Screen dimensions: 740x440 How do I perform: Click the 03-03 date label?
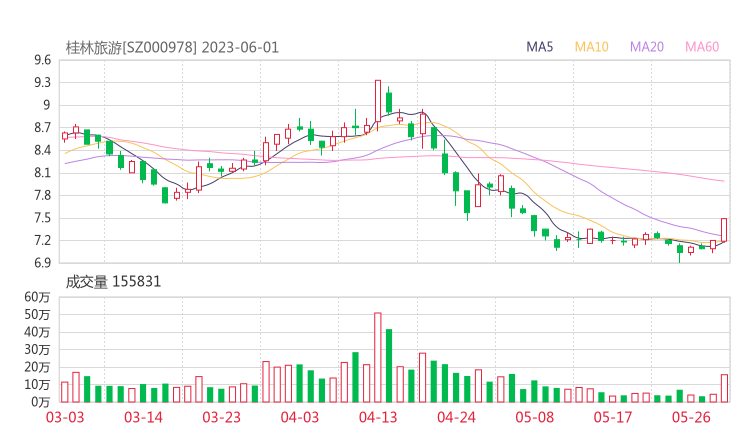tap(65, 418)
